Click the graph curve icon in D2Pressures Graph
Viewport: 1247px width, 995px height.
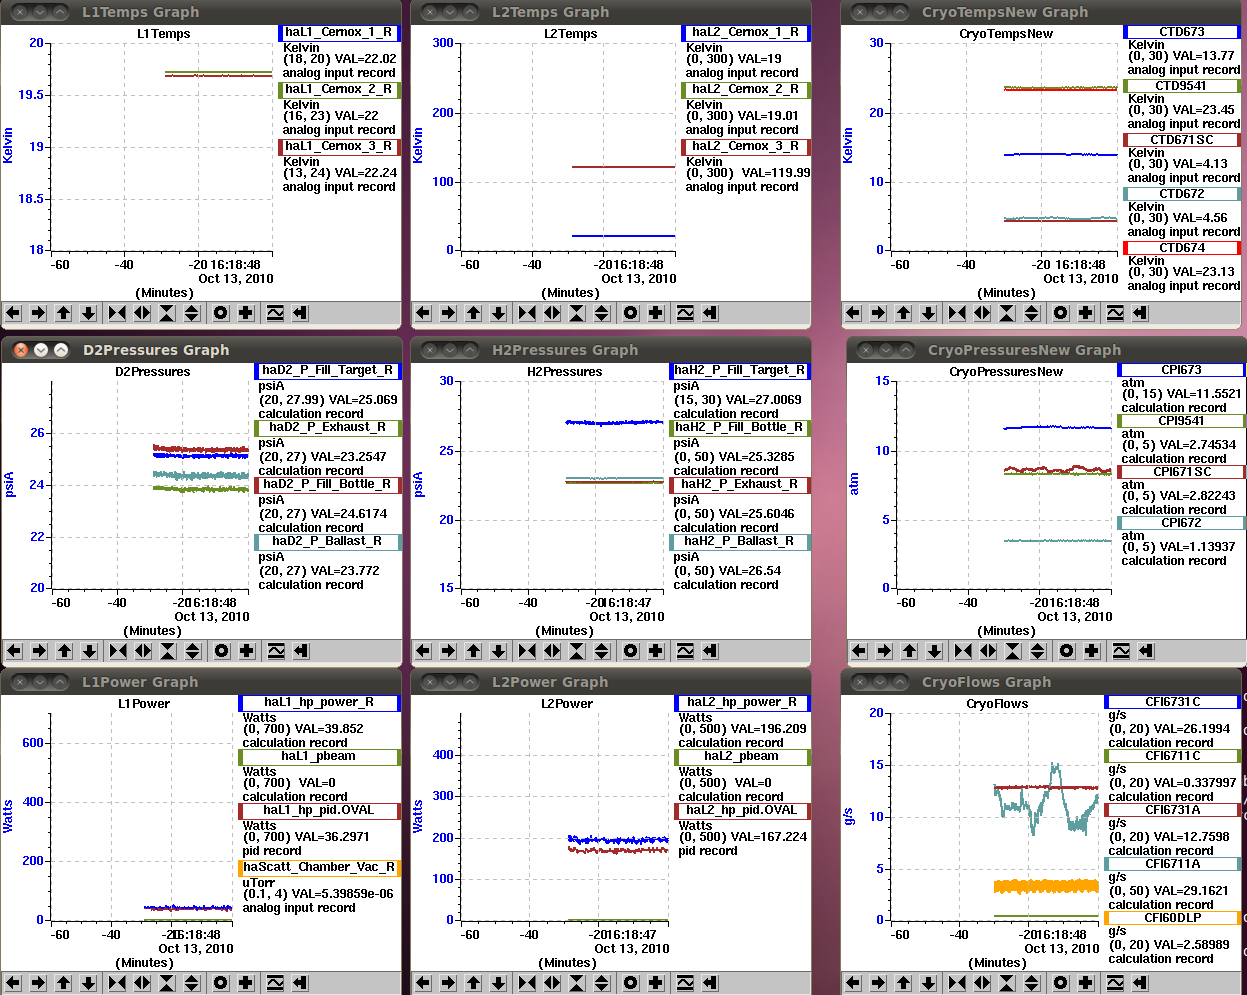[276, 651]
